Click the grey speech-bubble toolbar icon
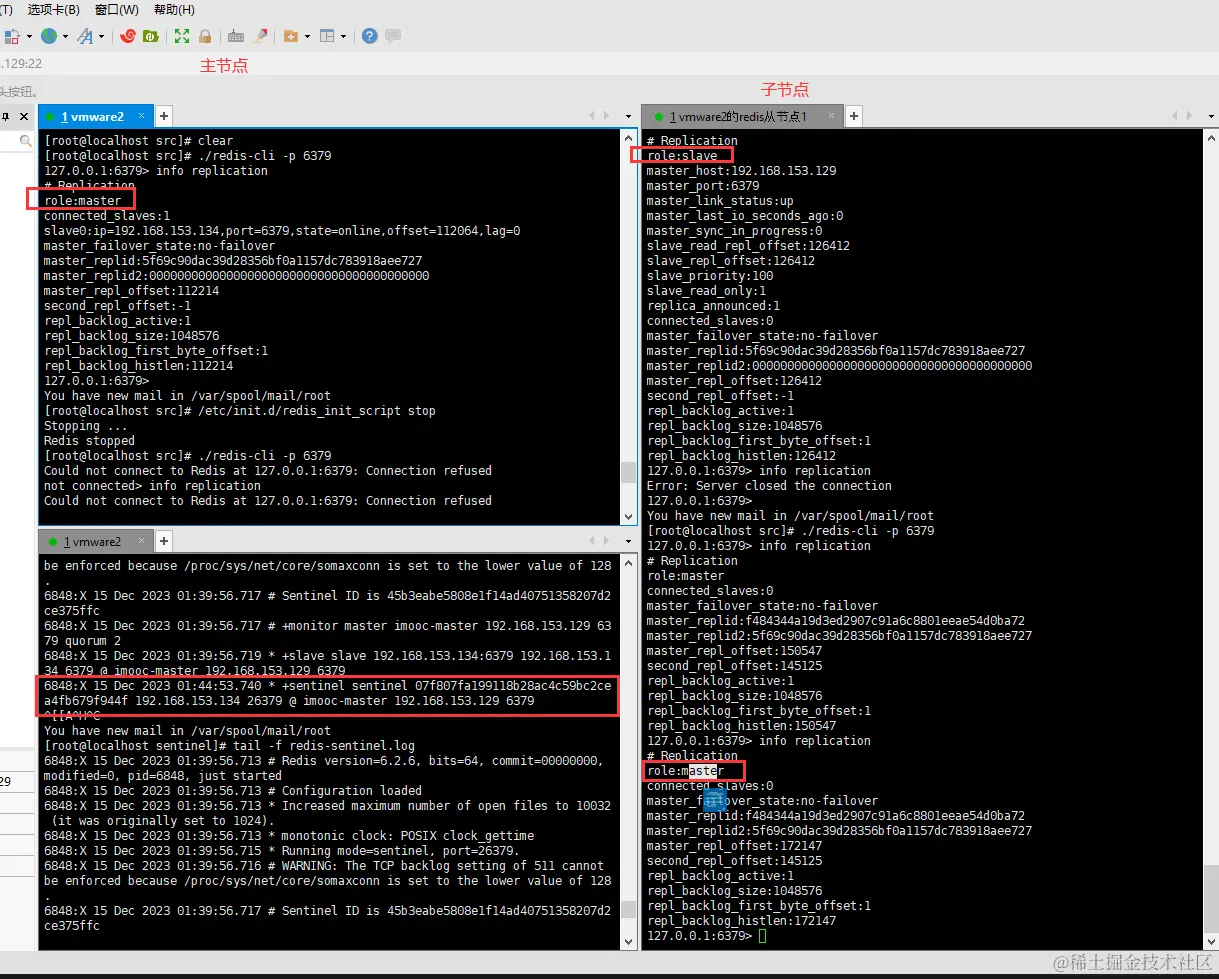Image resolution: width=1219 pixels, height=979 pixels. click(x=393, y=36)
